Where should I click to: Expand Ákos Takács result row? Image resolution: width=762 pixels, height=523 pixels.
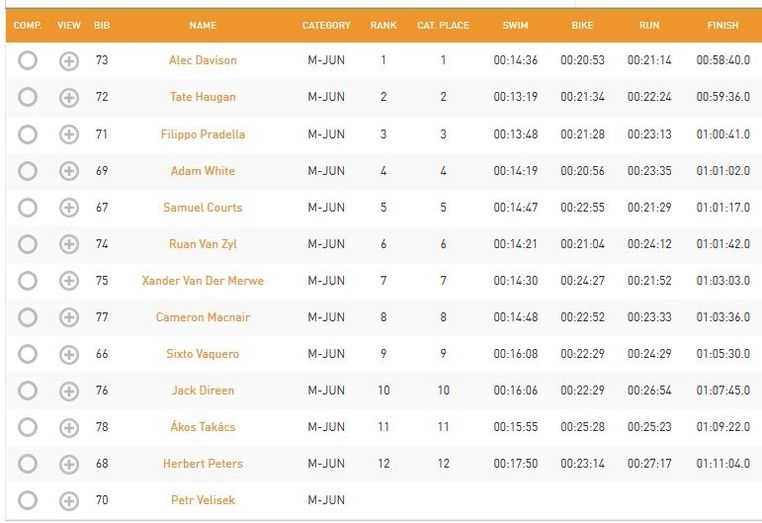tap(69, 428)
